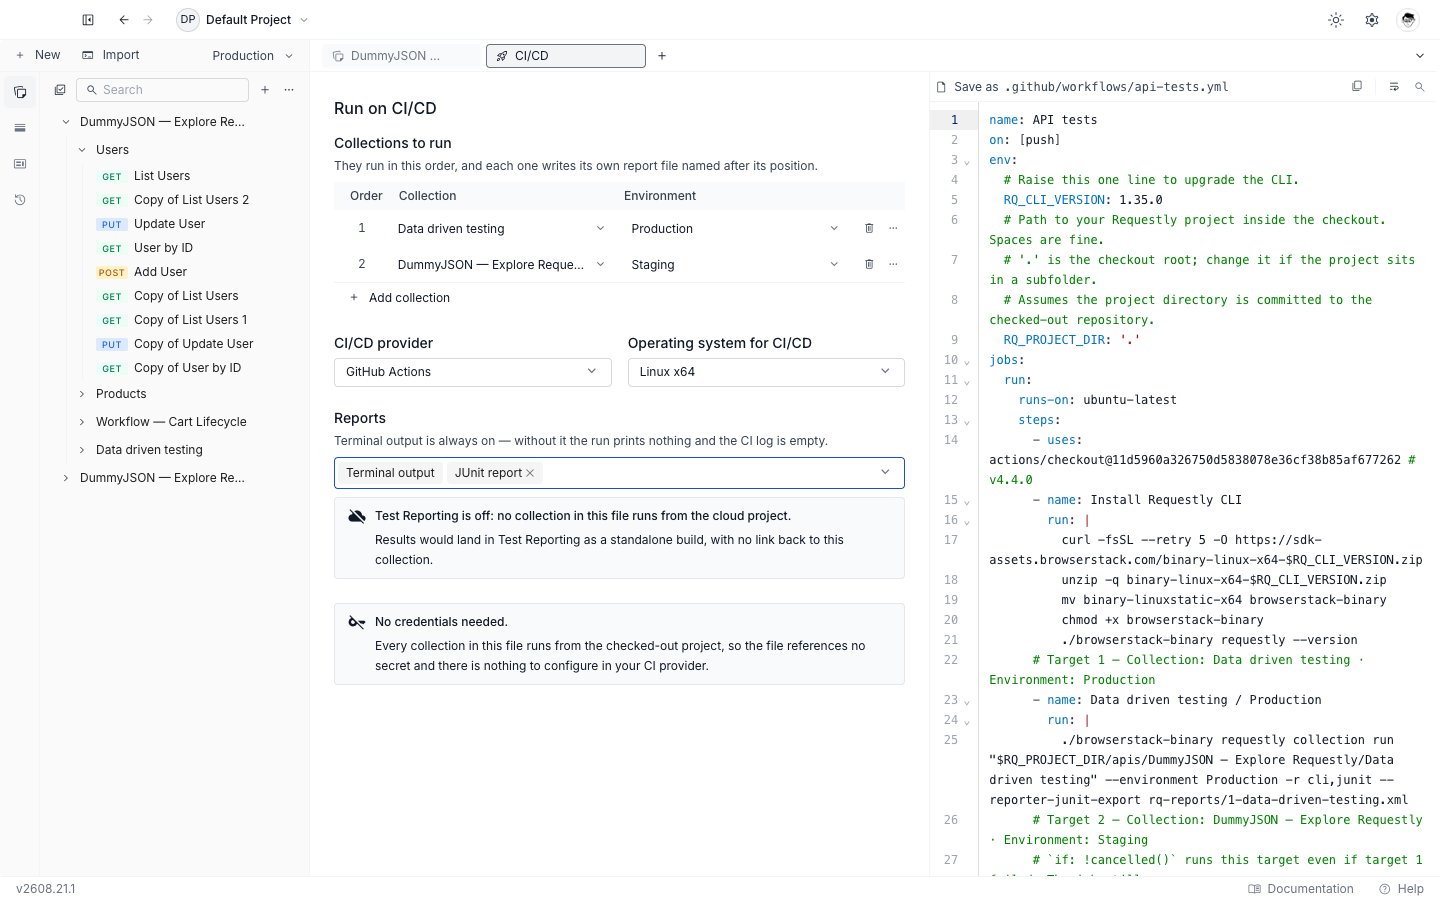Search within the code panel
This screenshot has width=1440, height=900.
[x=1419, y=87]
